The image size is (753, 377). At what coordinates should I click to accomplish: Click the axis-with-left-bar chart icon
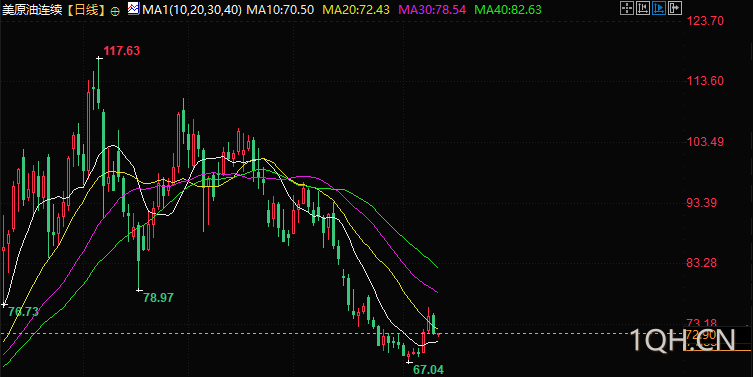click(x=643, y=8)
